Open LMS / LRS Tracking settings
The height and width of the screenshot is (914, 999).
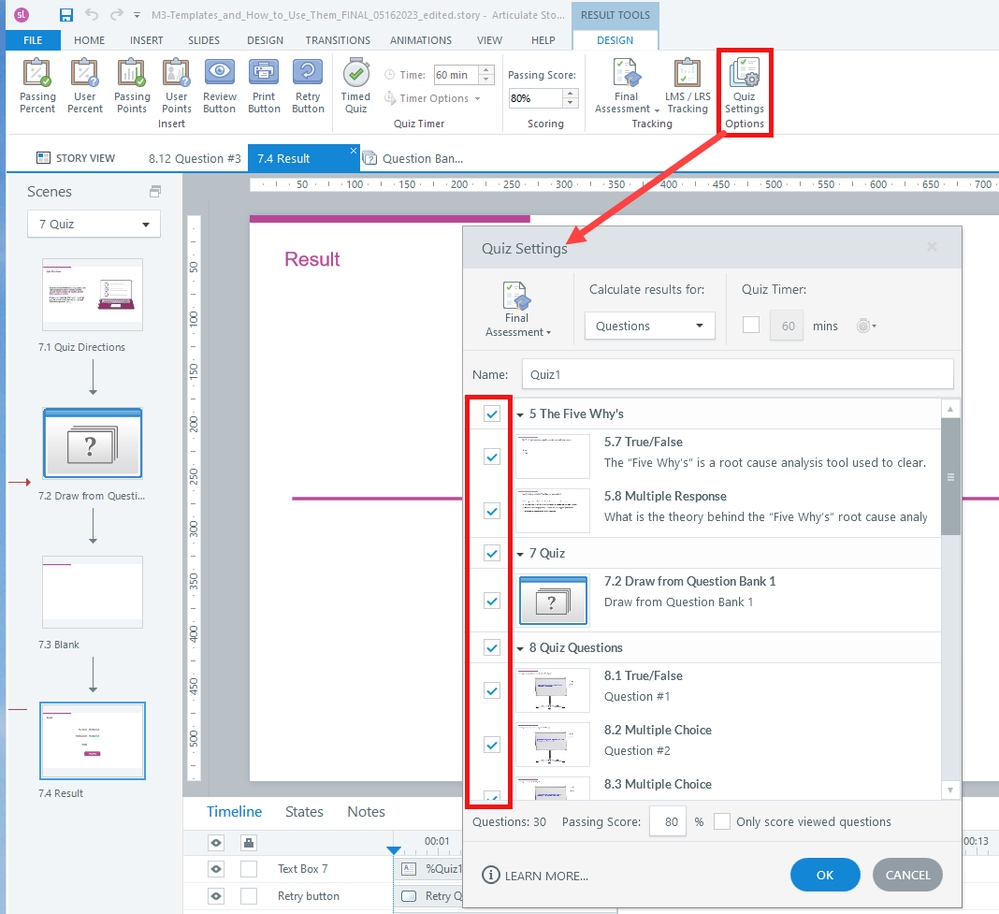(x=687, y=87)
